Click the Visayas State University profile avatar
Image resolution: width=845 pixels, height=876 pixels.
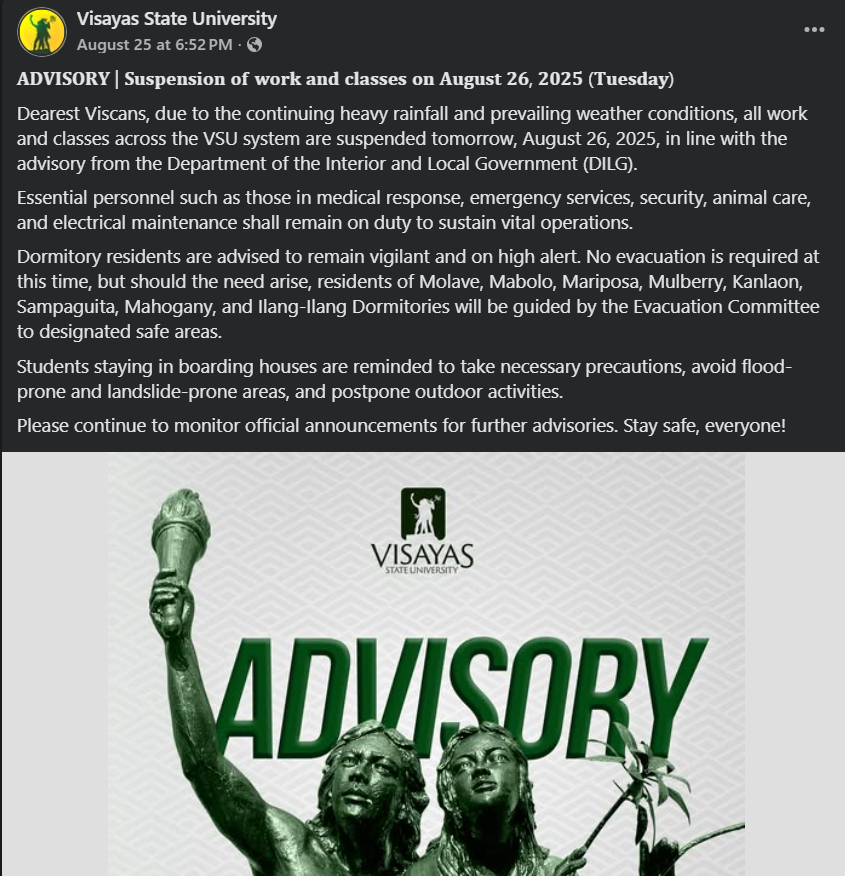[x=42, y=32]
